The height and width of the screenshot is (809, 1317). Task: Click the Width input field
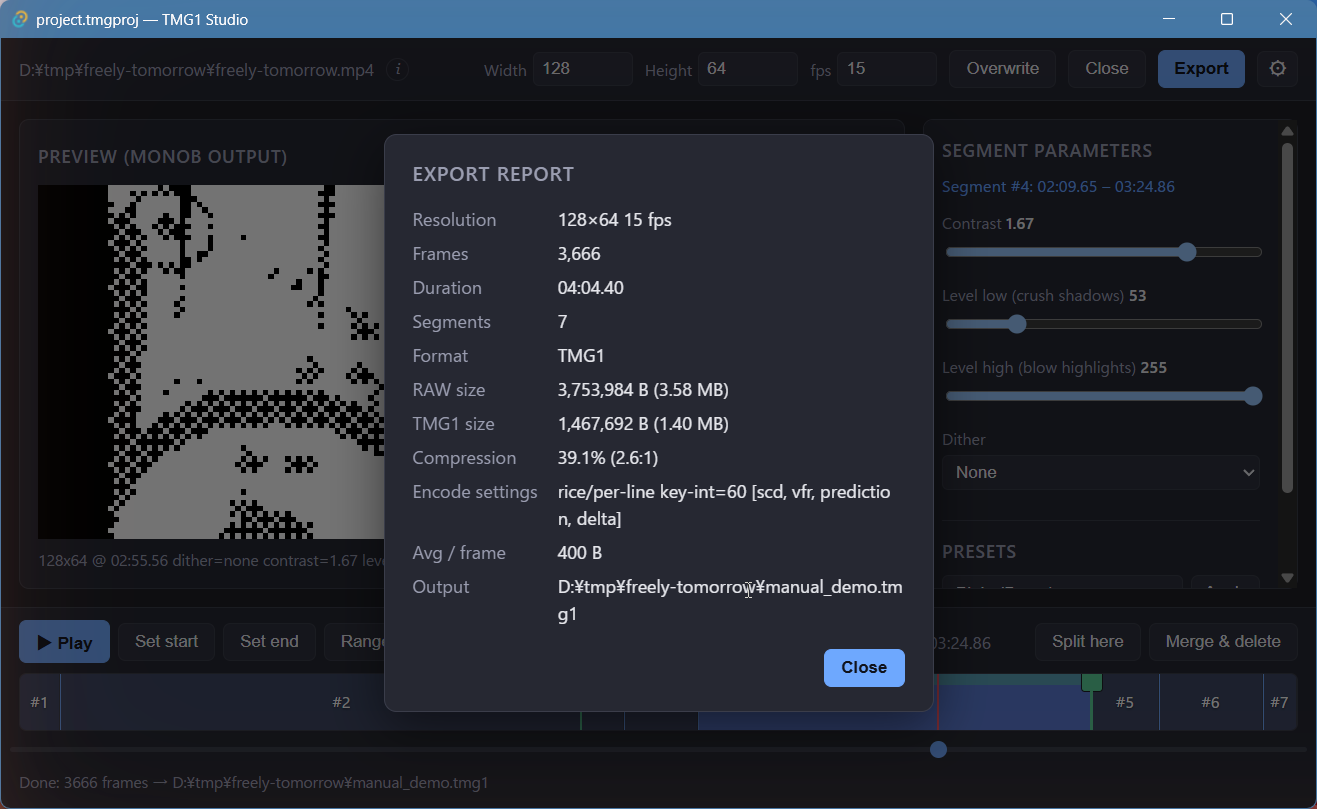pyautogui.click(x=583, y=69)
